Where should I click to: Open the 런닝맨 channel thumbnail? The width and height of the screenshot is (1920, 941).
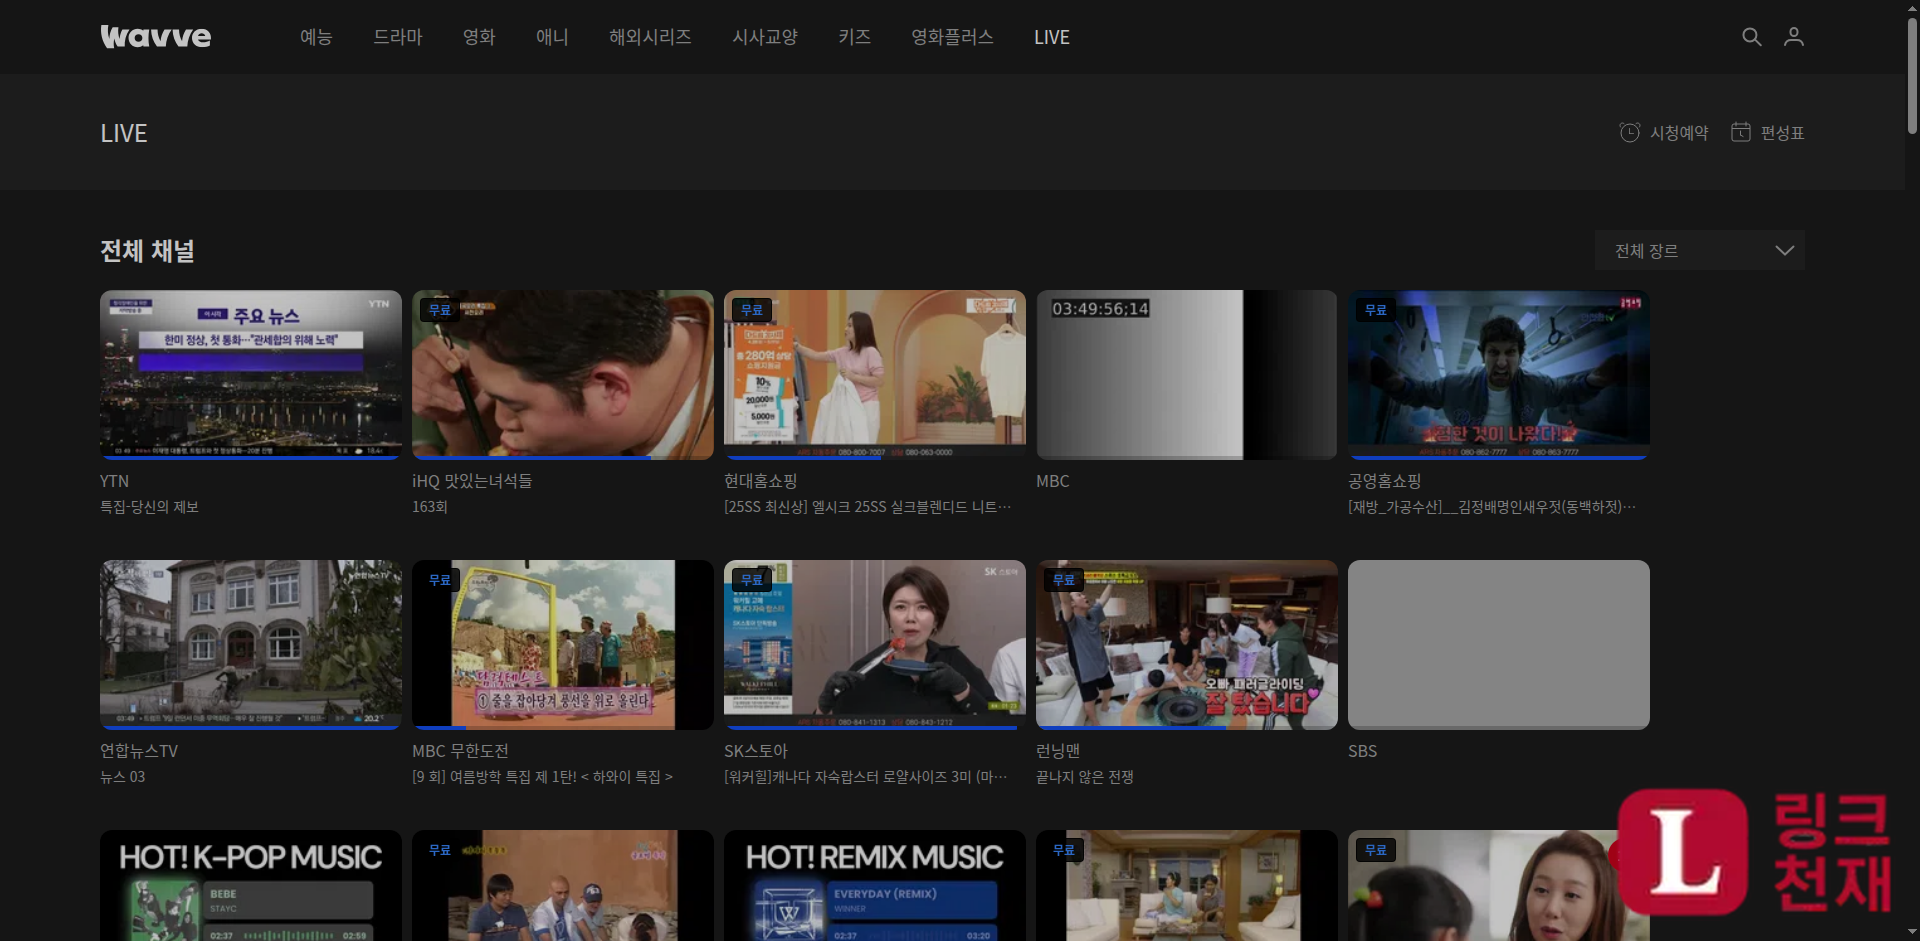click(x=1187, y=645)
